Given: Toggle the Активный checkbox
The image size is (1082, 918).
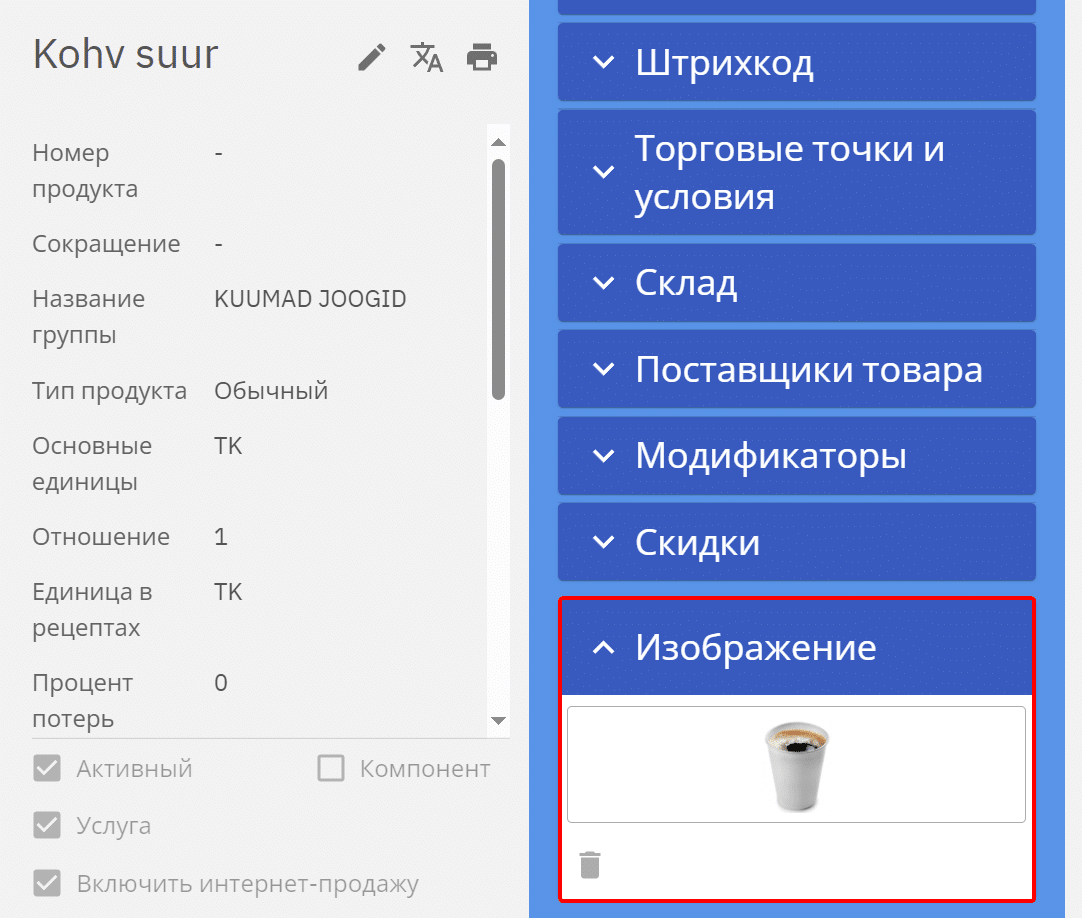Looking at the screenshot, I should pos(47,768).
